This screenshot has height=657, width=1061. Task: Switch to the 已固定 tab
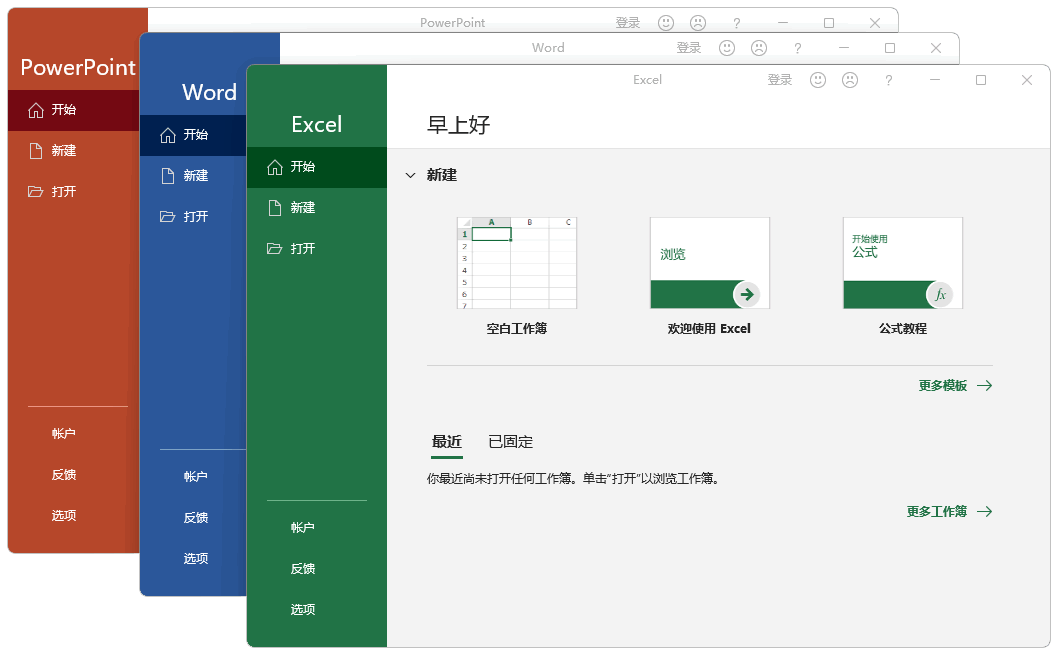[510, 442]
